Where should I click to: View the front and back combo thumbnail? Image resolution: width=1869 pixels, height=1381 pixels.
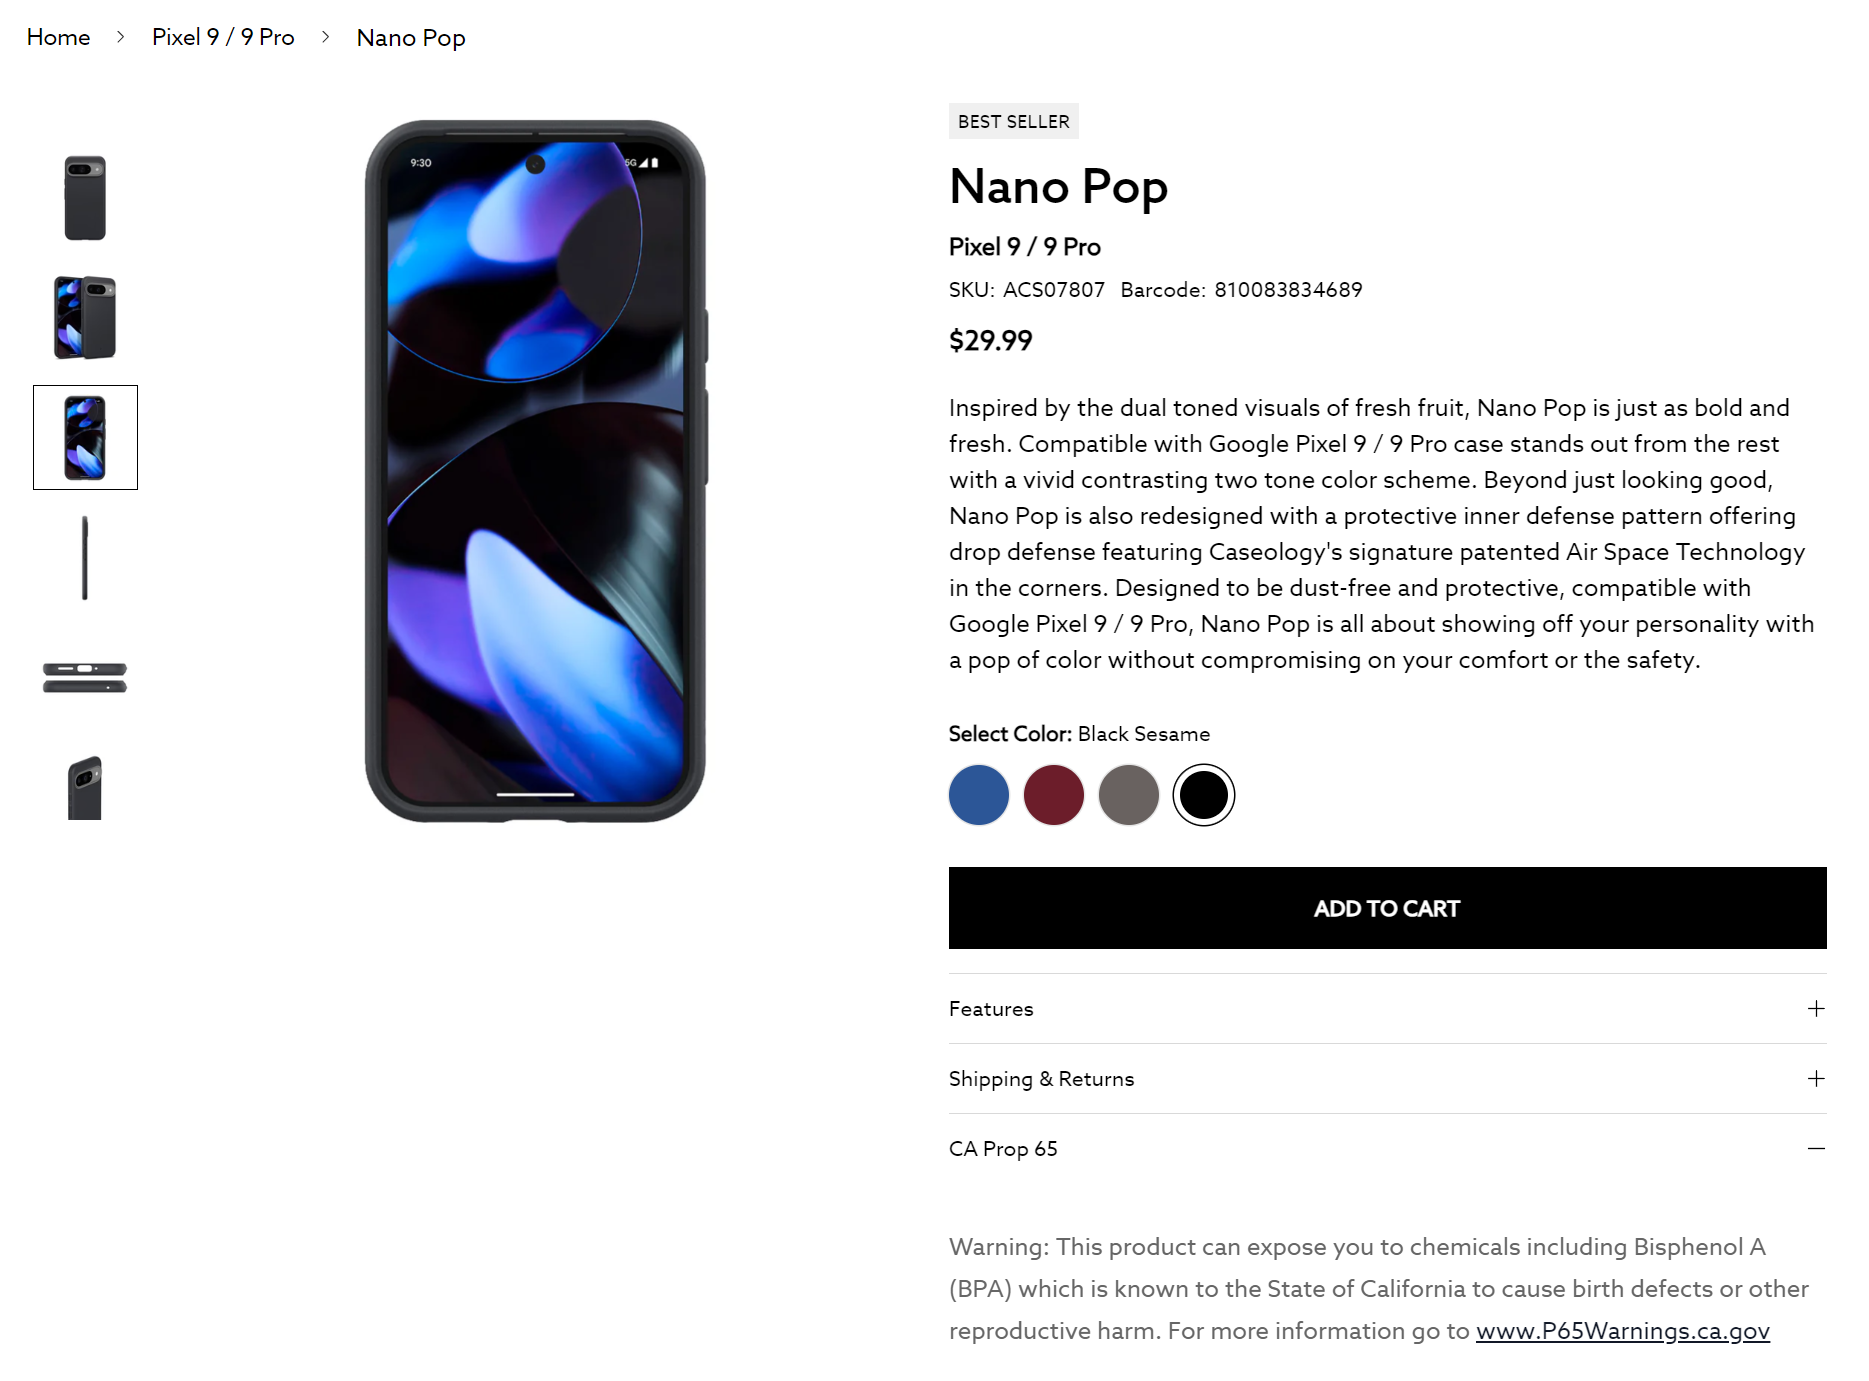tap(85, 317)
